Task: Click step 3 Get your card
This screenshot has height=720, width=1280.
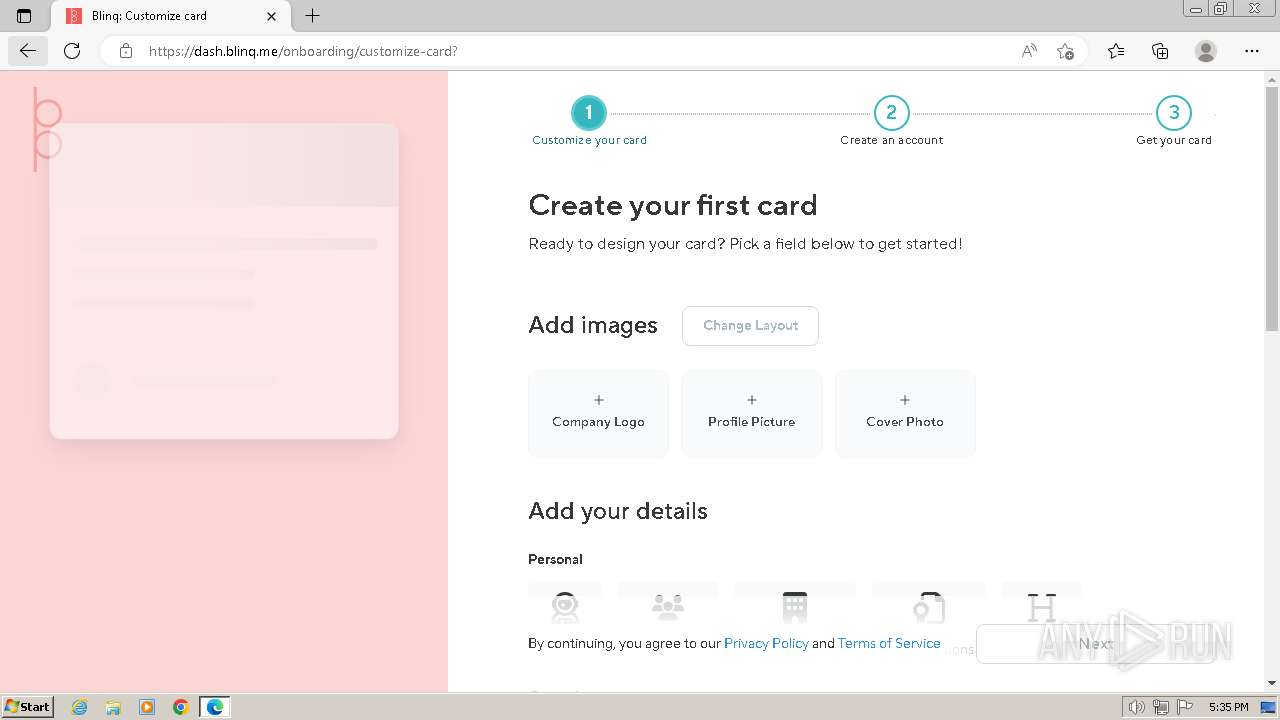Action: [x=1174, y=122]
